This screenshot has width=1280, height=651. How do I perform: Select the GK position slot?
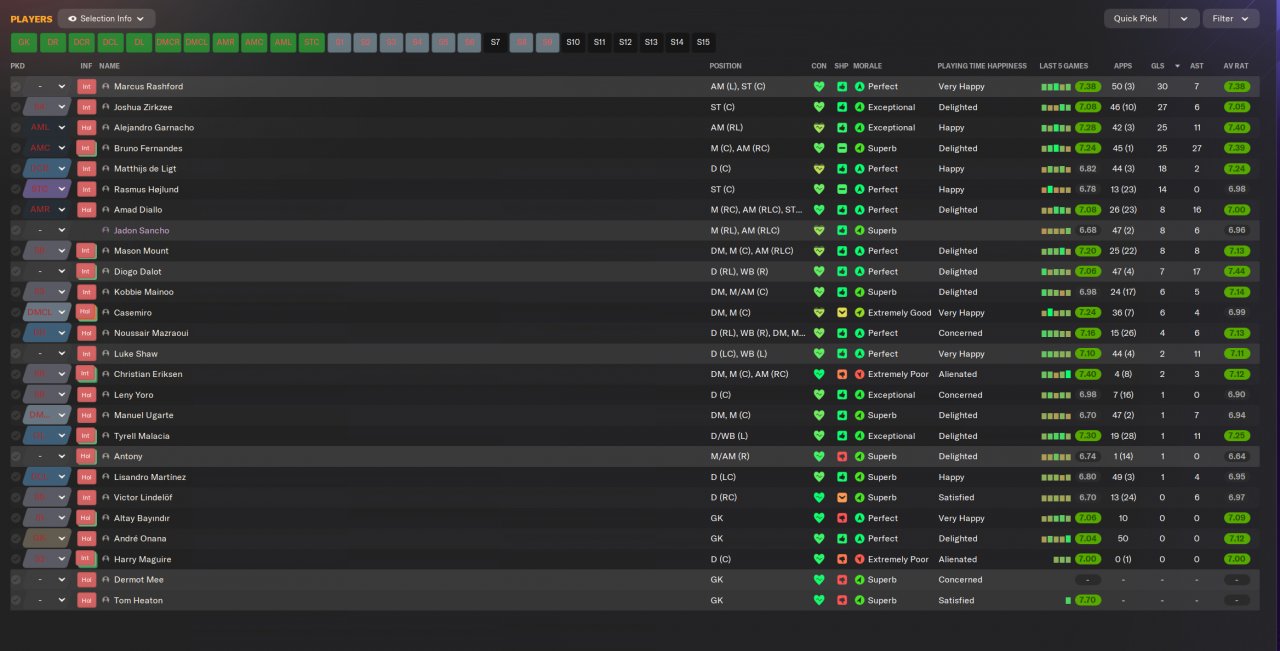click(x=23, y=42)
